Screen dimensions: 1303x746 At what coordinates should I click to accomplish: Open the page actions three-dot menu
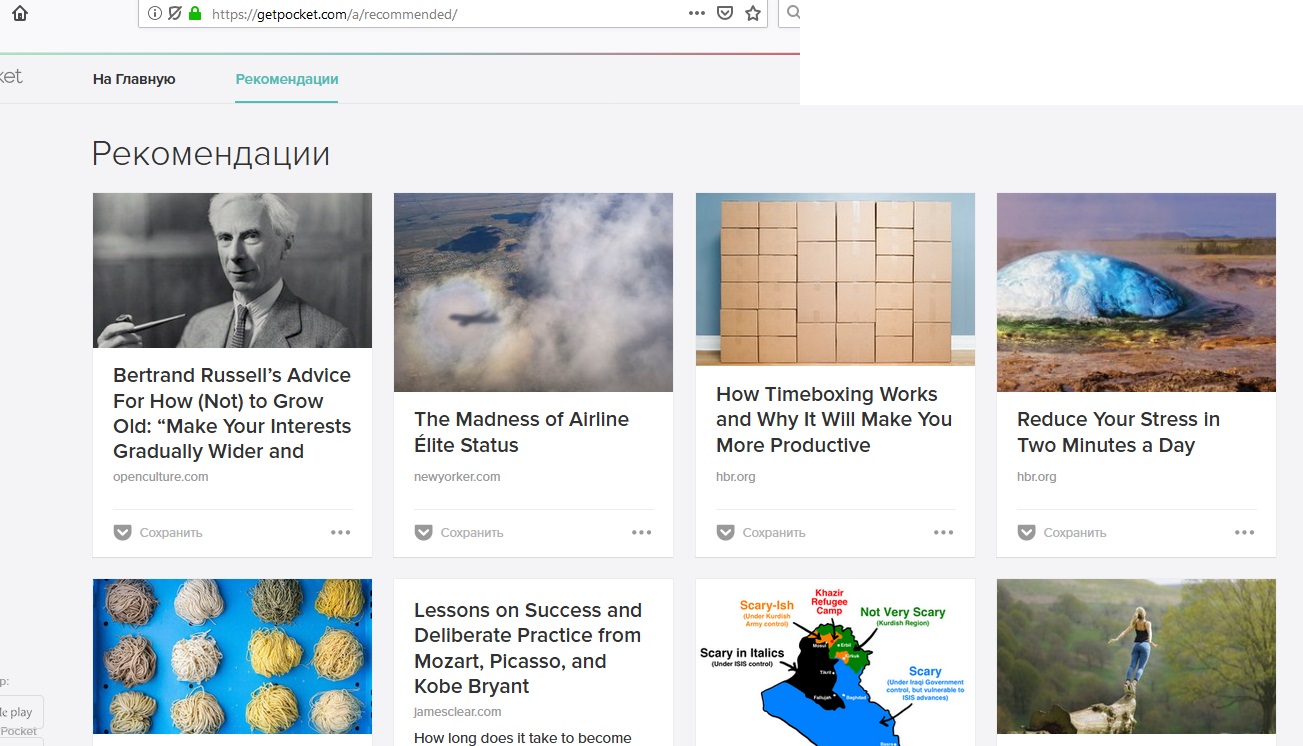coord(697,14)
